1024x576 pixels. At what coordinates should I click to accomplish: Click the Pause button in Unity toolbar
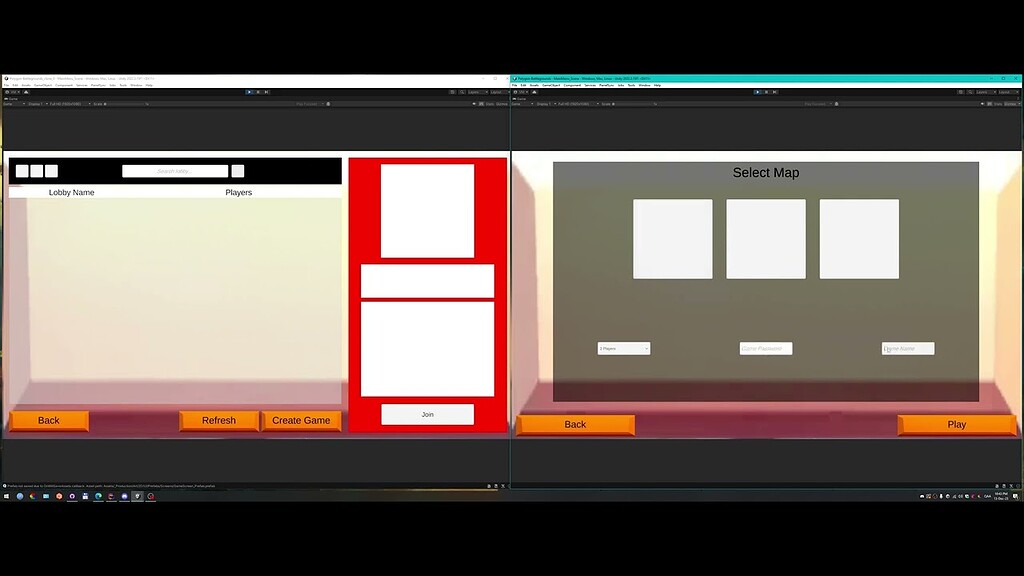257,91
